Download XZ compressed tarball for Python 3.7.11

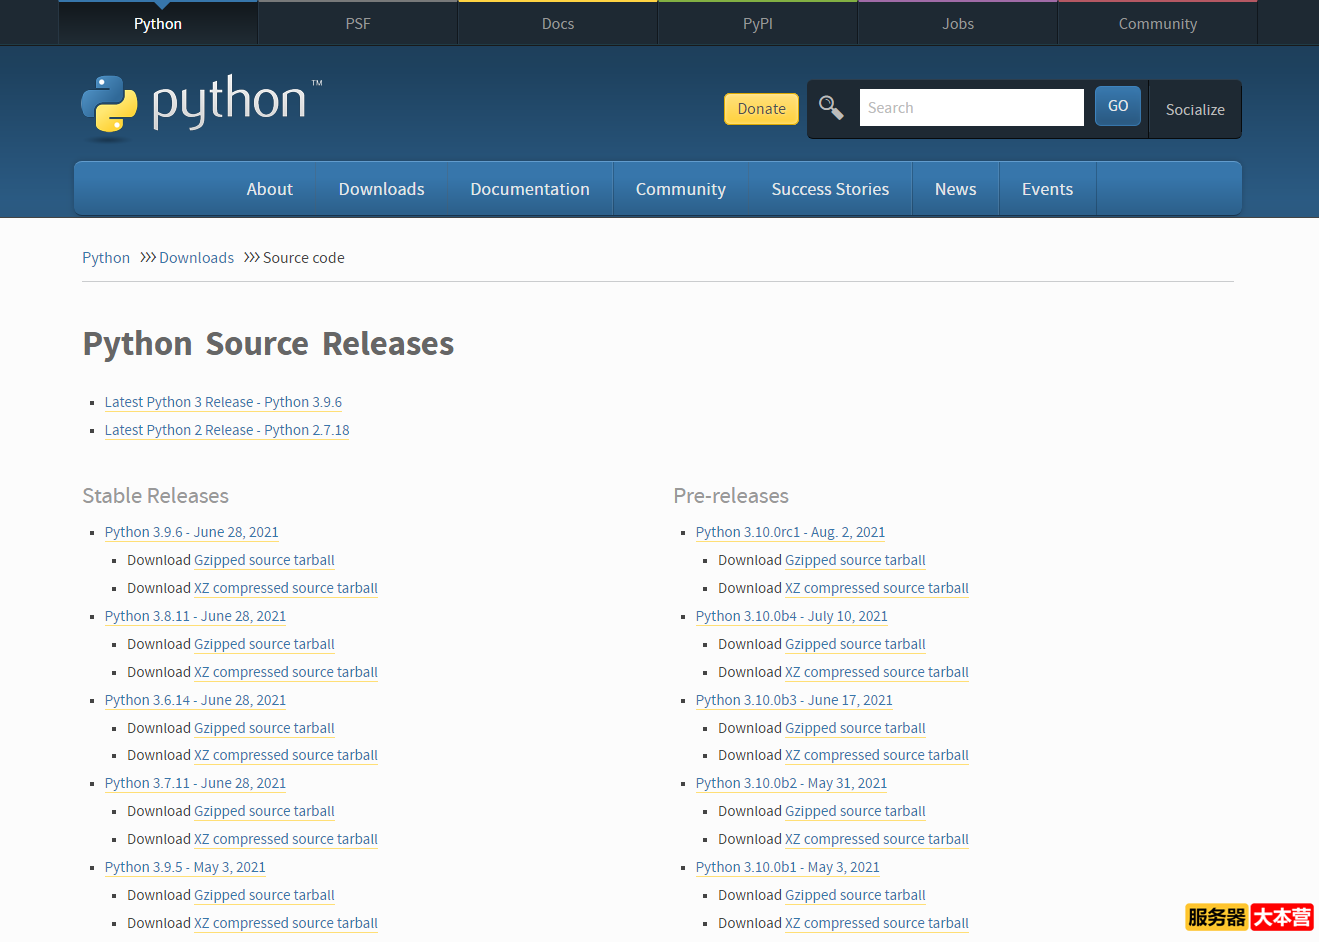click(286, 839)
